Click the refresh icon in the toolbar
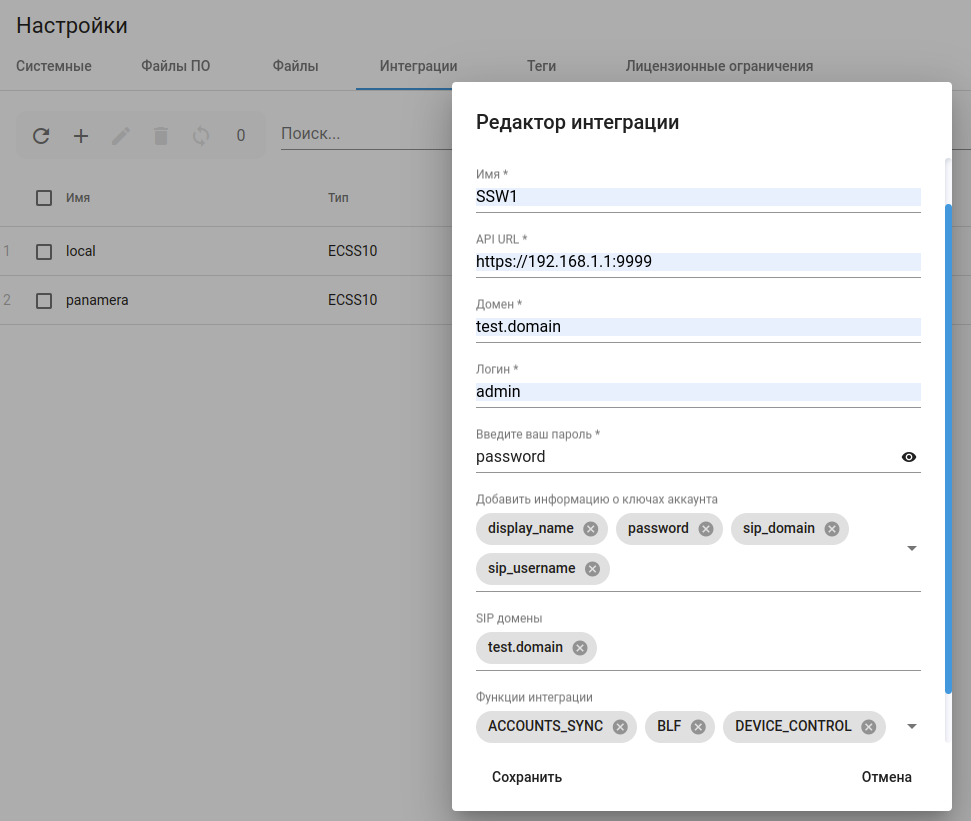Screen dimensions: 971x821 41,136
